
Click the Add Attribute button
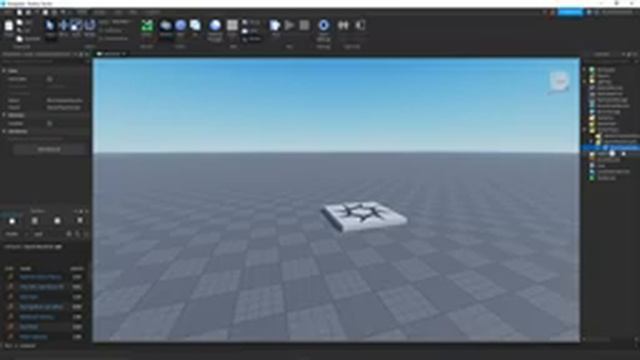[49, 149]
